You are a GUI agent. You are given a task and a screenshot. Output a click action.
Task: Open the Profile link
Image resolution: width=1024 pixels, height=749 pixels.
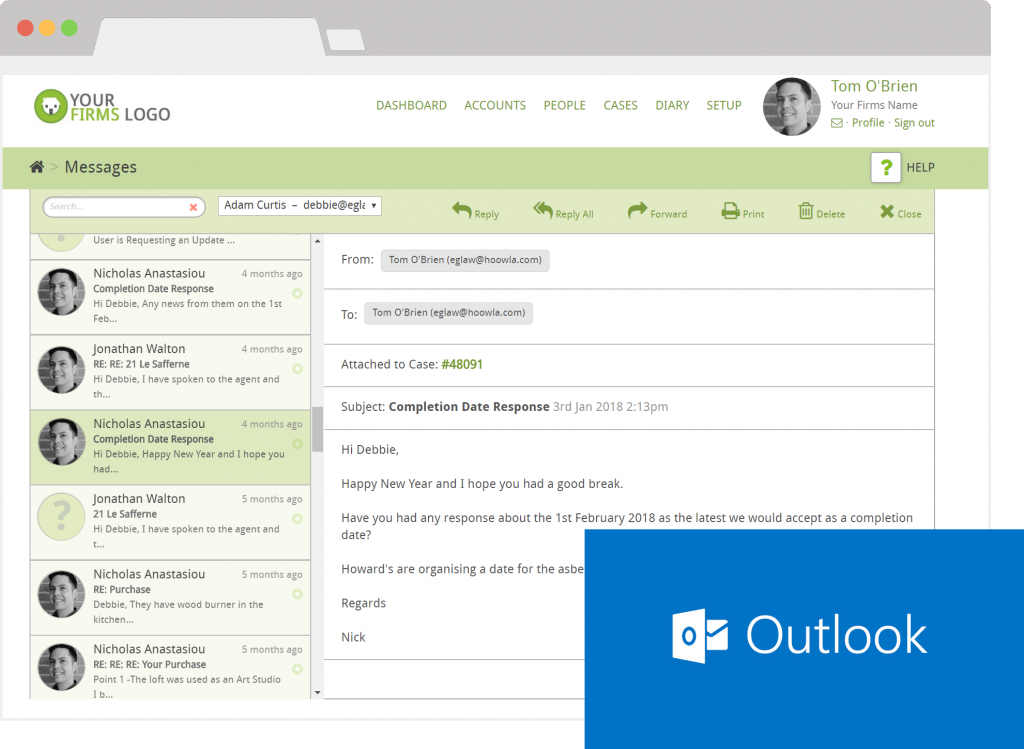click(x=868, y=123)
